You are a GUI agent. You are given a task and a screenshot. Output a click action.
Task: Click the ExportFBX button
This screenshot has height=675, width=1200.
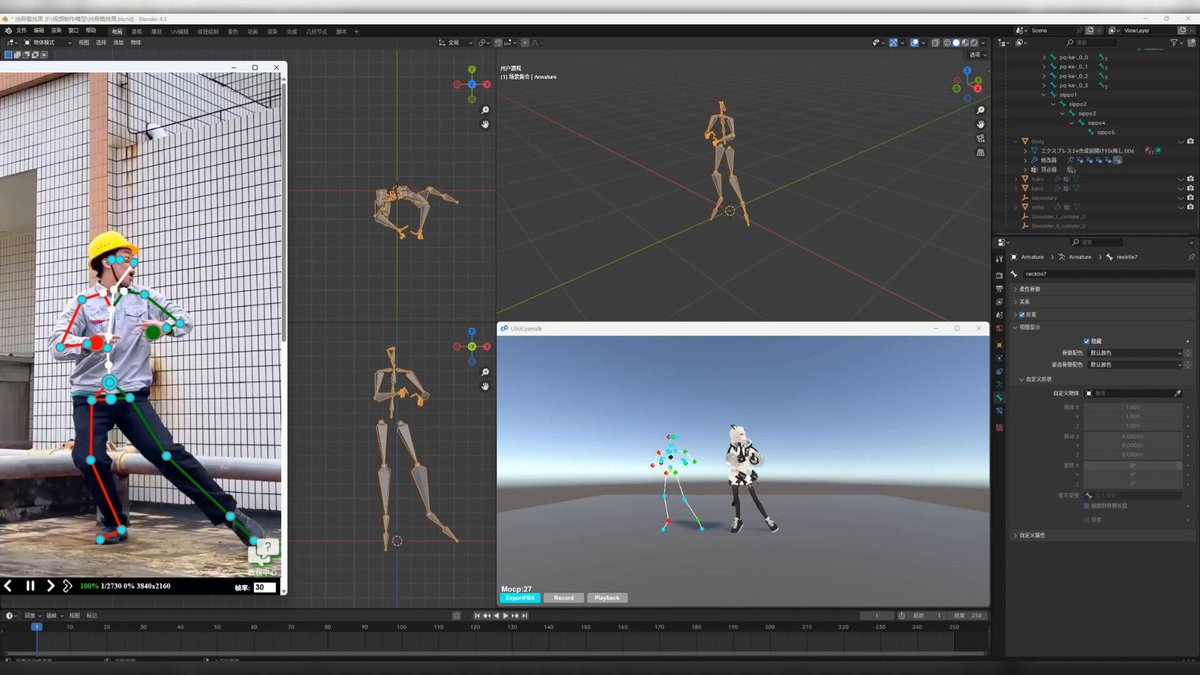(520, 598)
